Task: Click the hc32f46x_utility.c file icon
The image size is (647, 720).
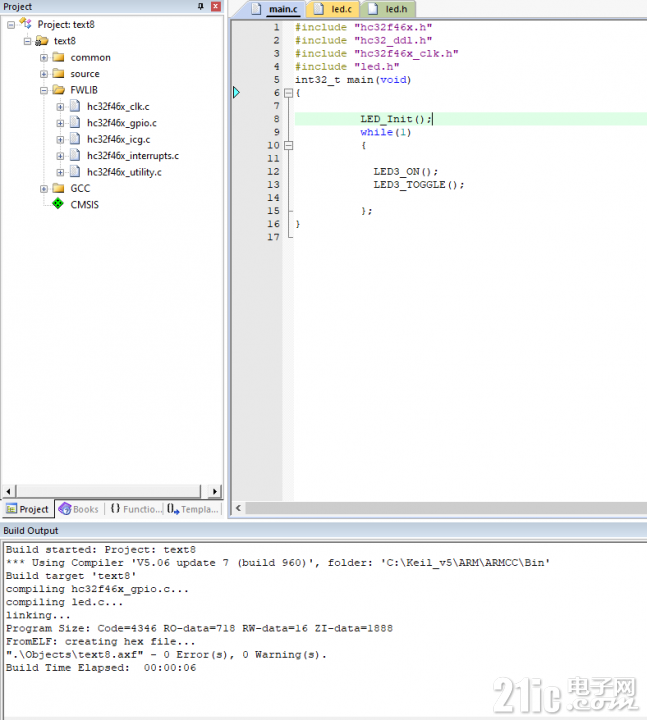Action: [x=75, y=172]
